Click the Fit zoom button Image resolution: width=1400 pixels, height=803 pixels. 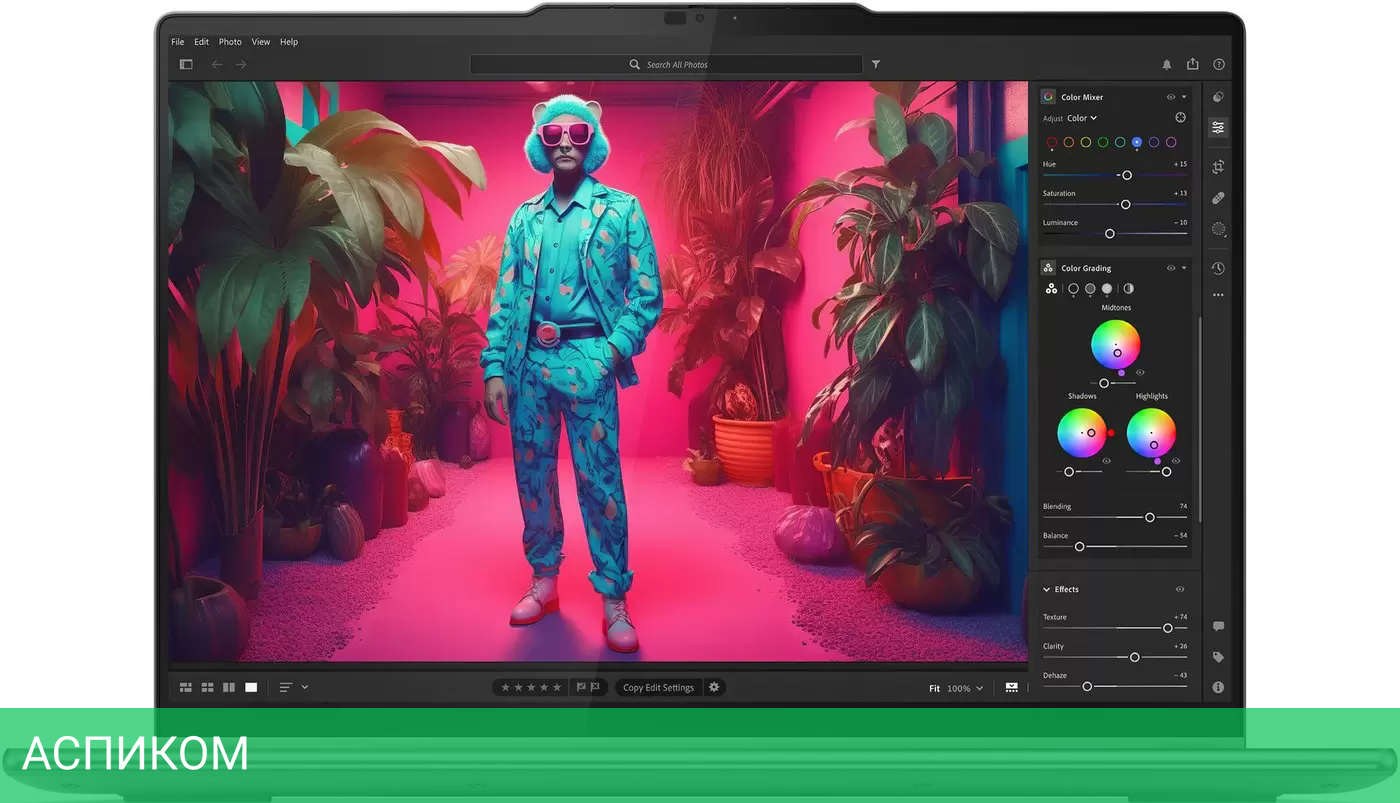click(934, 688)
